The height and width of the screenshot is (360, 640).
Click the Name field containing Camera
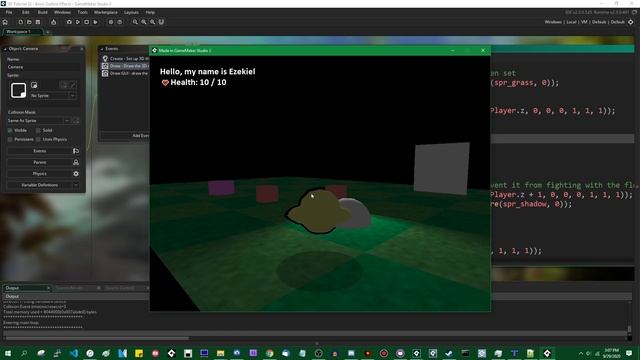click(43, 67)
